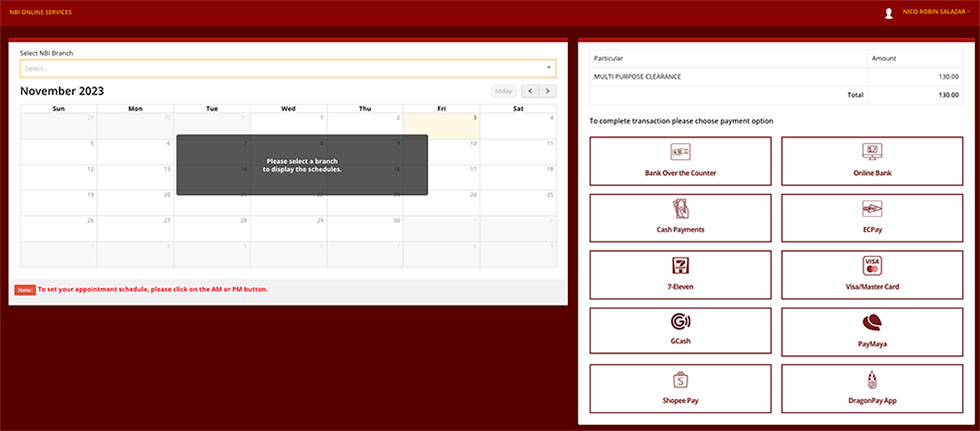Choose ECPay payment label
This screenshot has width=980, height=431.
point(872,230)
